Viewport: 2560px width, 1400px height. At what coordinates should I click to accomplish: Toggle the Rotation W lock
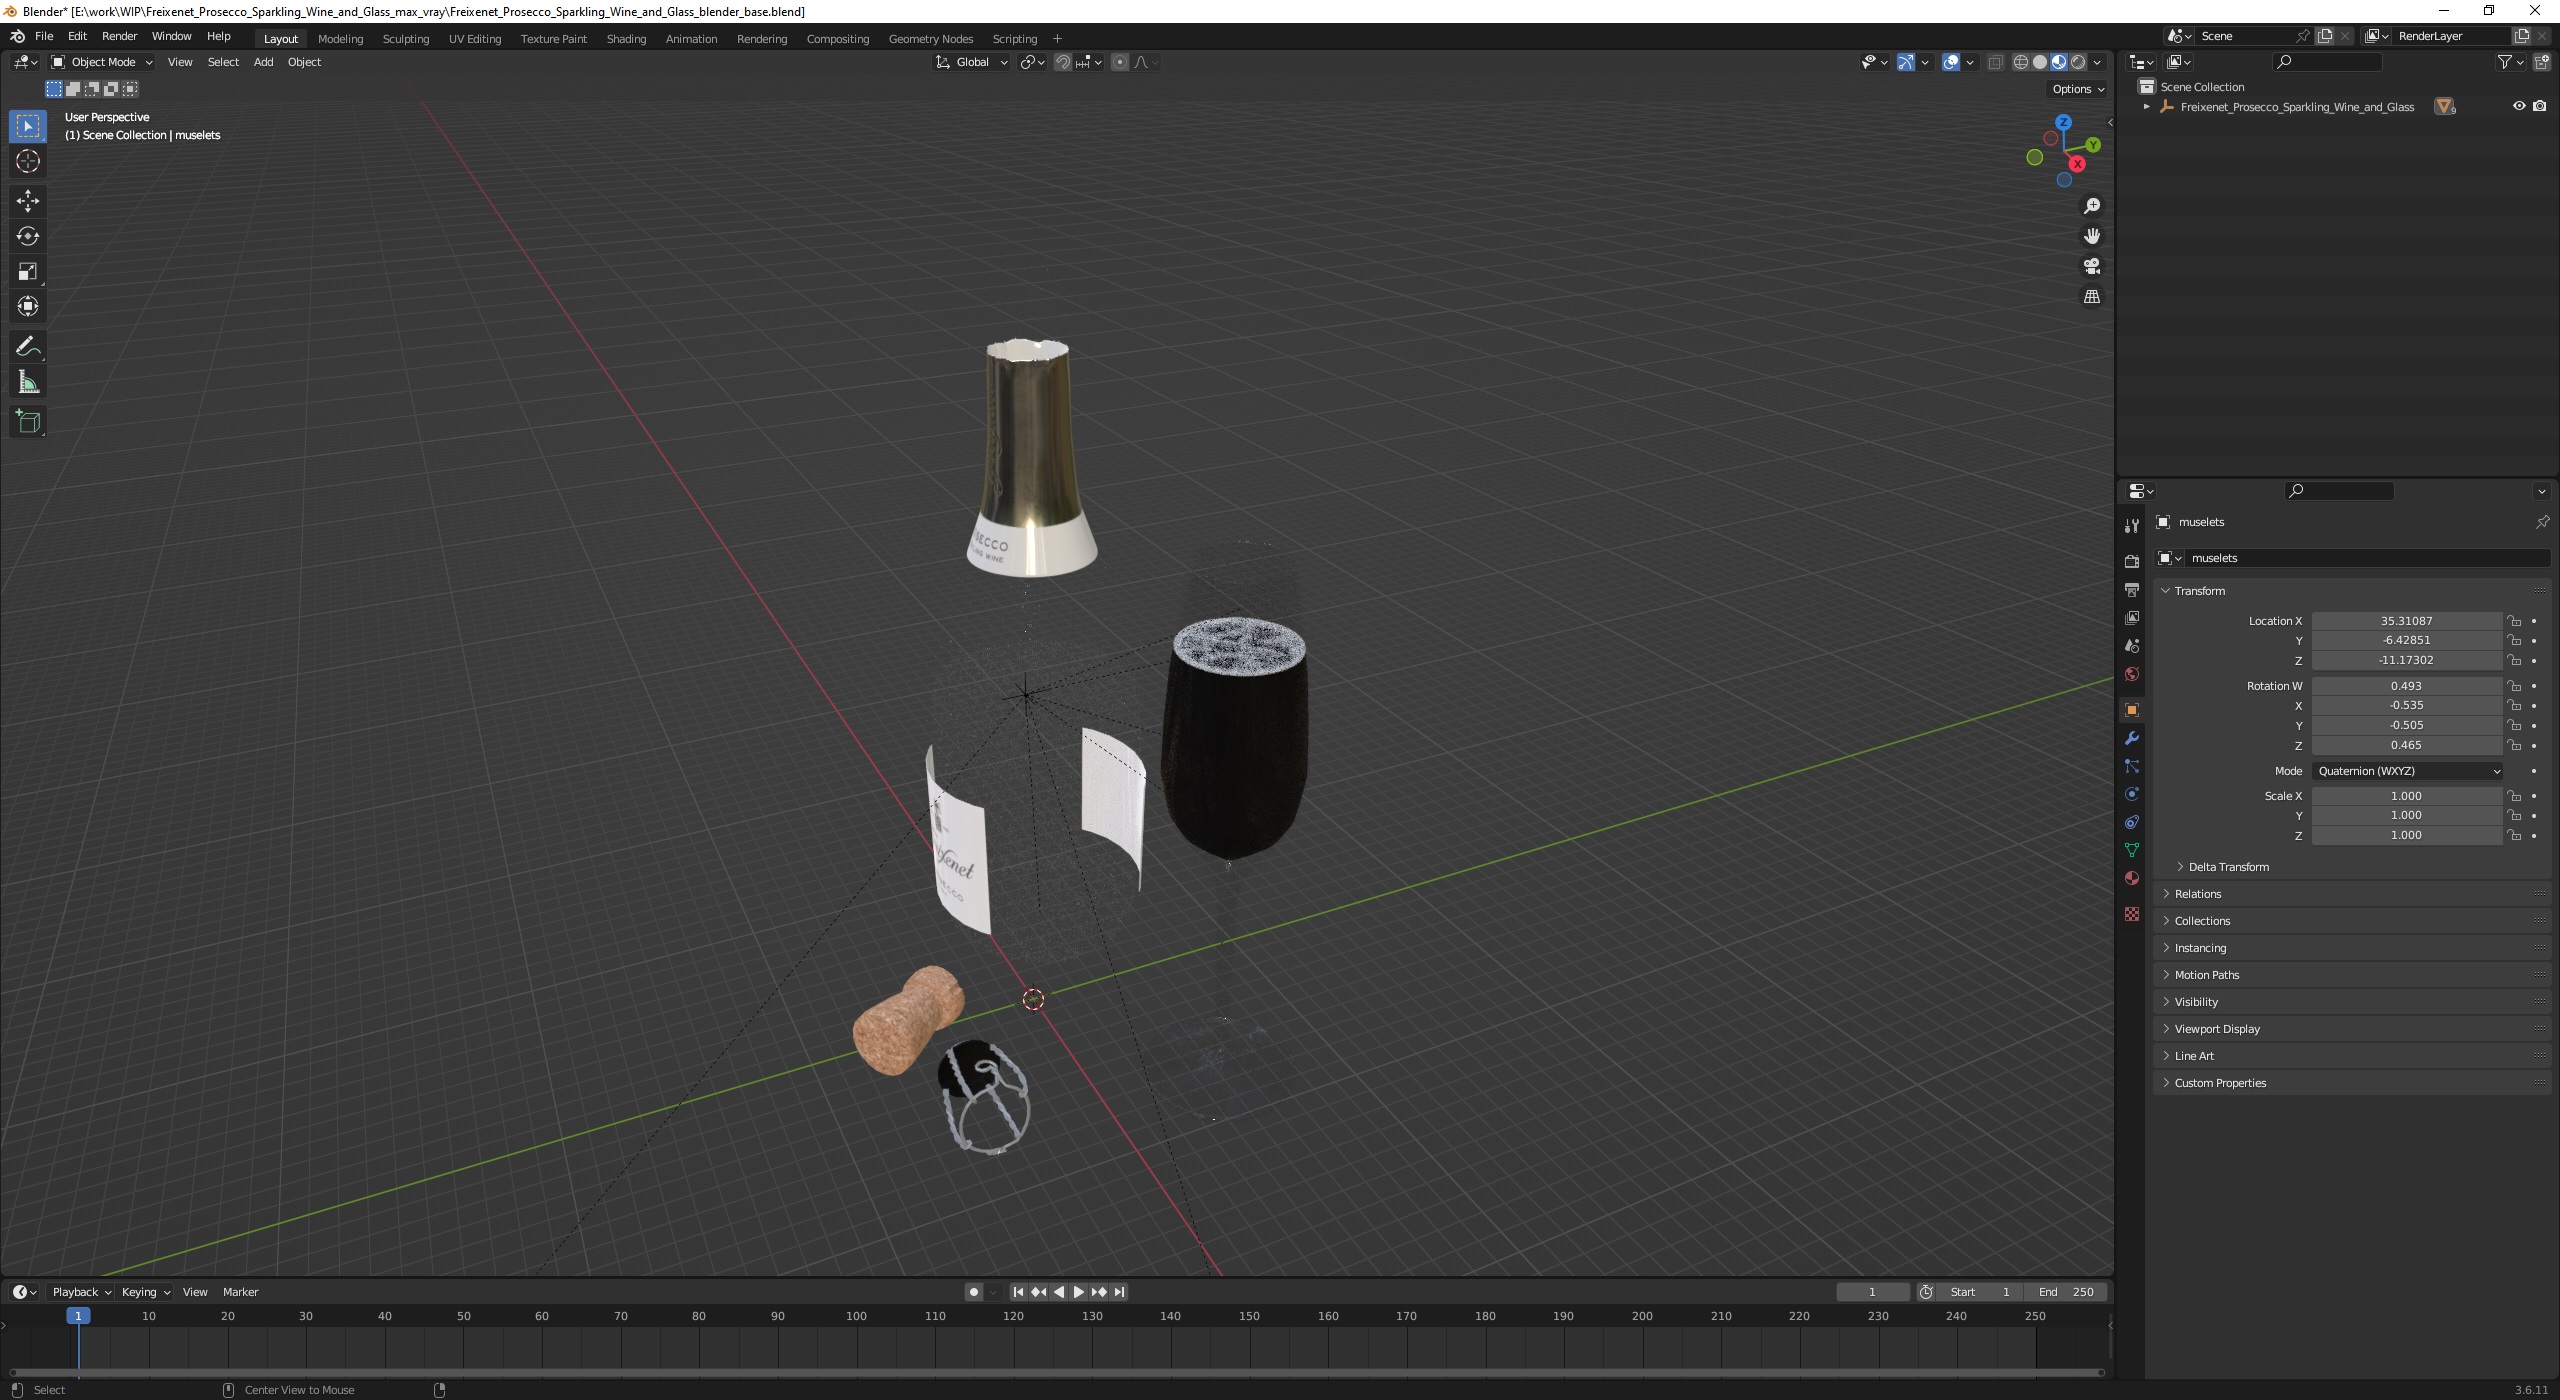tap(2514, 686)
